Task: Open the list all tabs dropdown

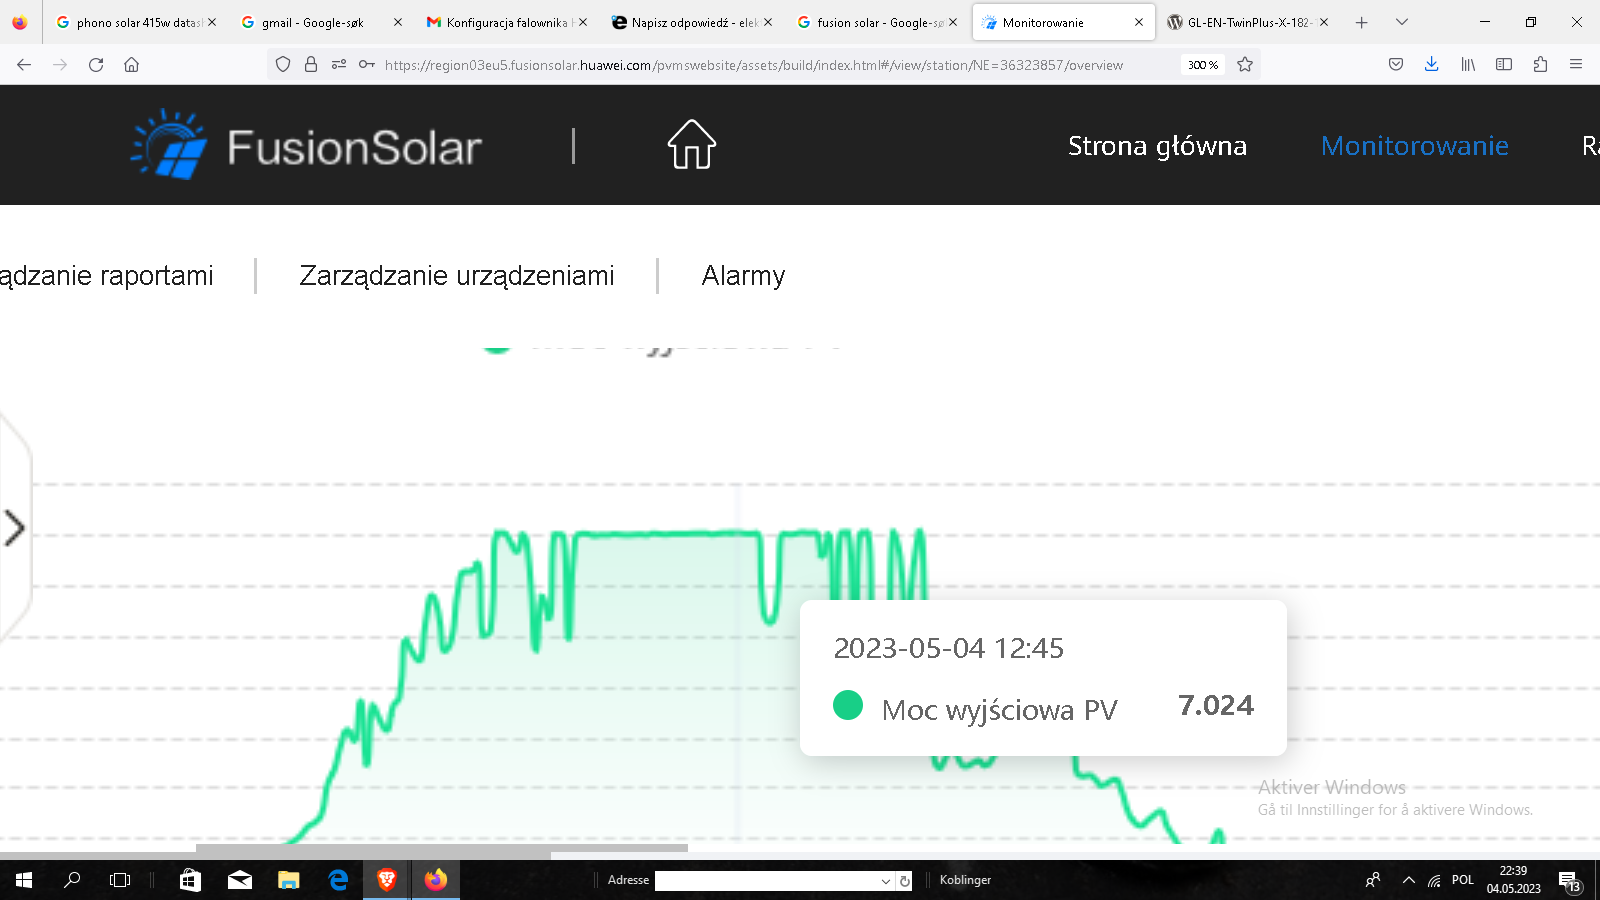Action: coord(1402,22)
